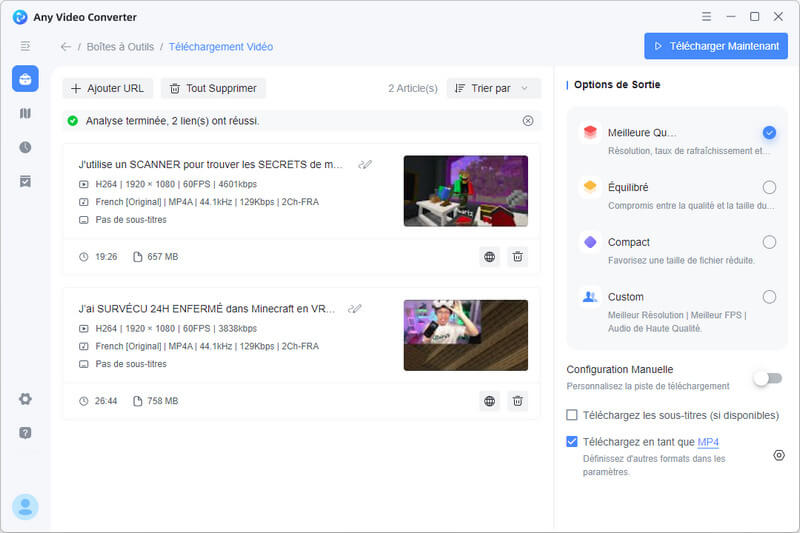800x533 pixels.
Task: Open the SCANNER video in browser globe icon
Action: click(x=489, y=257)
